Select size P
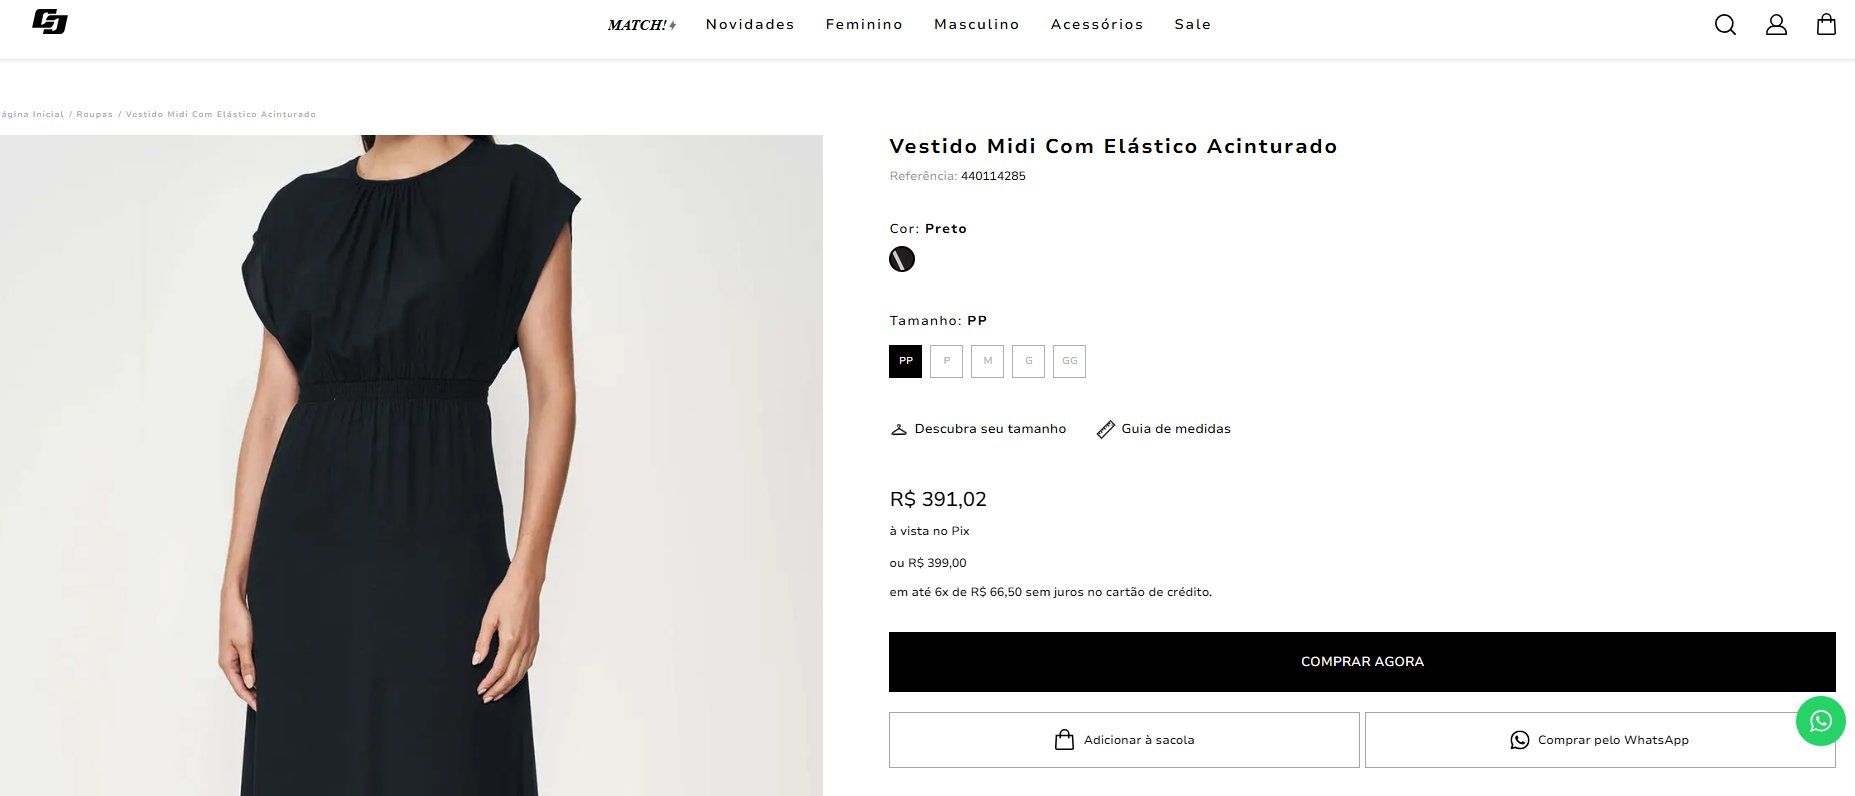 [x=946, y=361]
